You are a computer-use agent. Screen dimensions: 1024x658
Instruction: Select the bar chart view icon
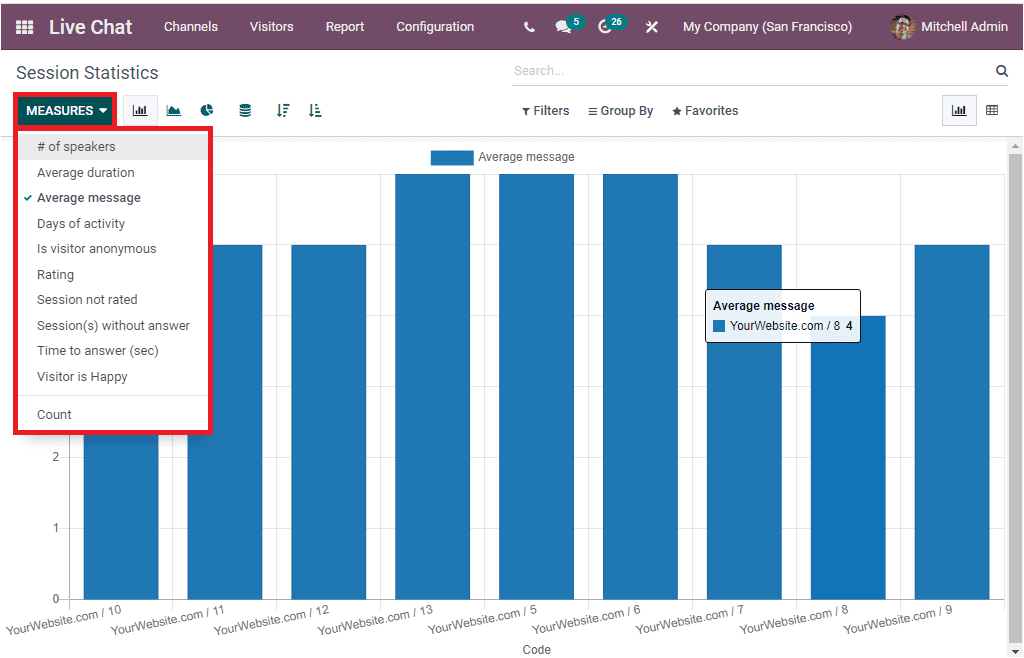coord(140,110)
